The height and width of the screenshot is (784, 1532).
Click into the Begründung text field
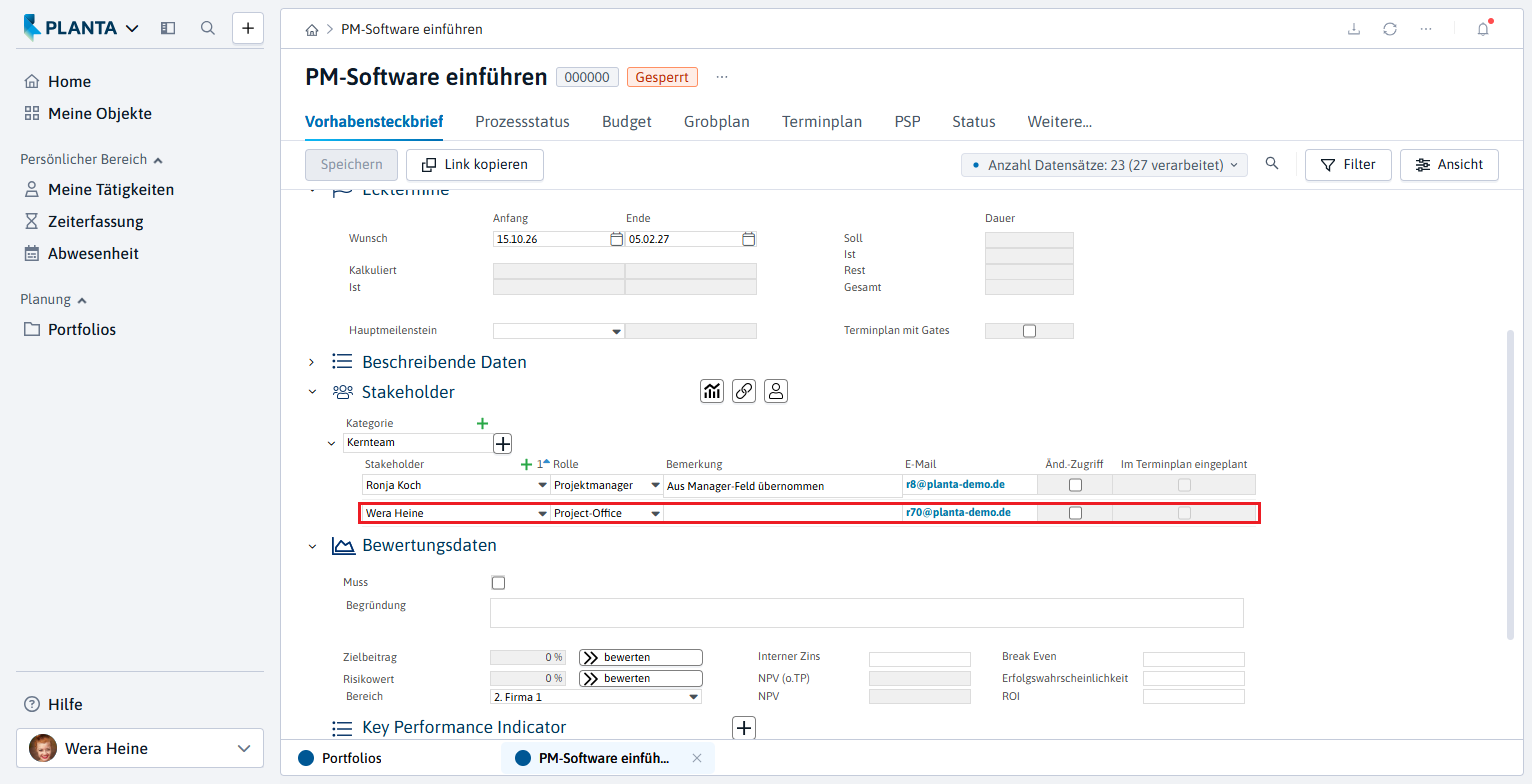pyautogui.click(x=867, y=613)
